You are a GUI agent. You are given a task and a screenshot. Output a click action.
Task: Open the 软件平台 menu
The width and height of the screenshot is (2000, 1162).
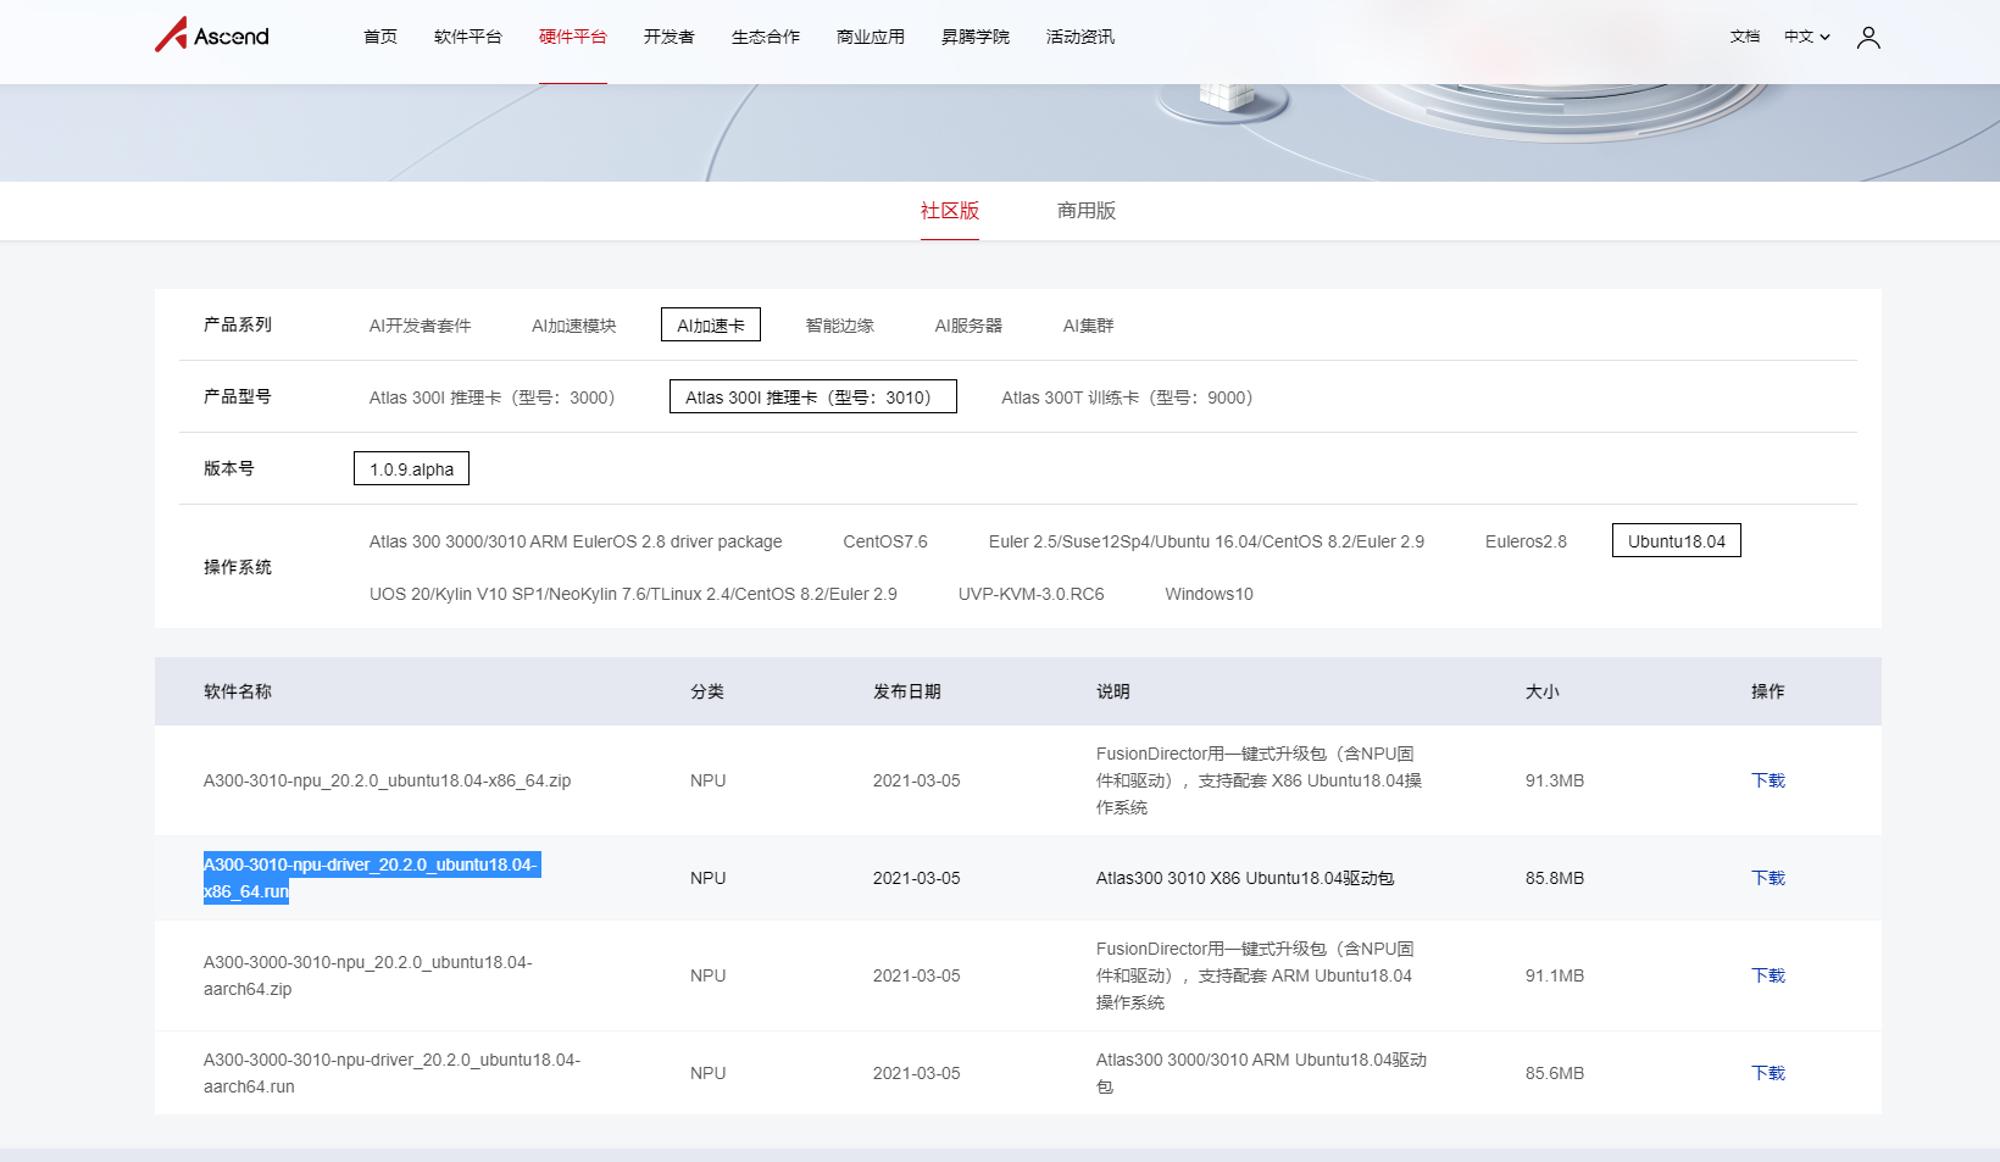pos(468,37)
